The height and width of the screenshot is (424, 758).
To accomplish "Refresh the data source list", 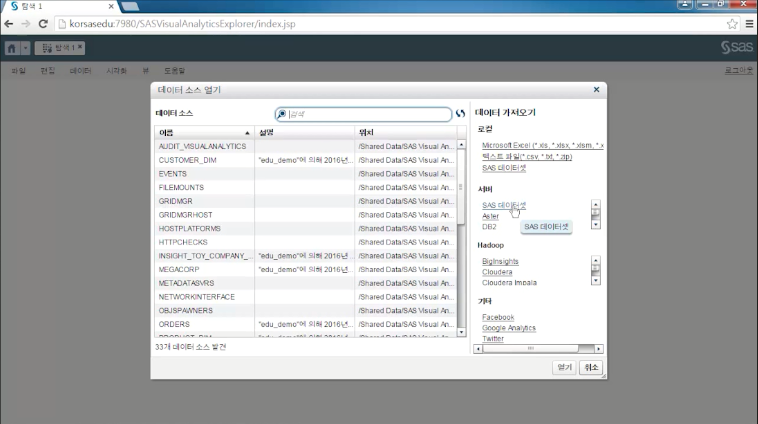I will click(460, 114).
